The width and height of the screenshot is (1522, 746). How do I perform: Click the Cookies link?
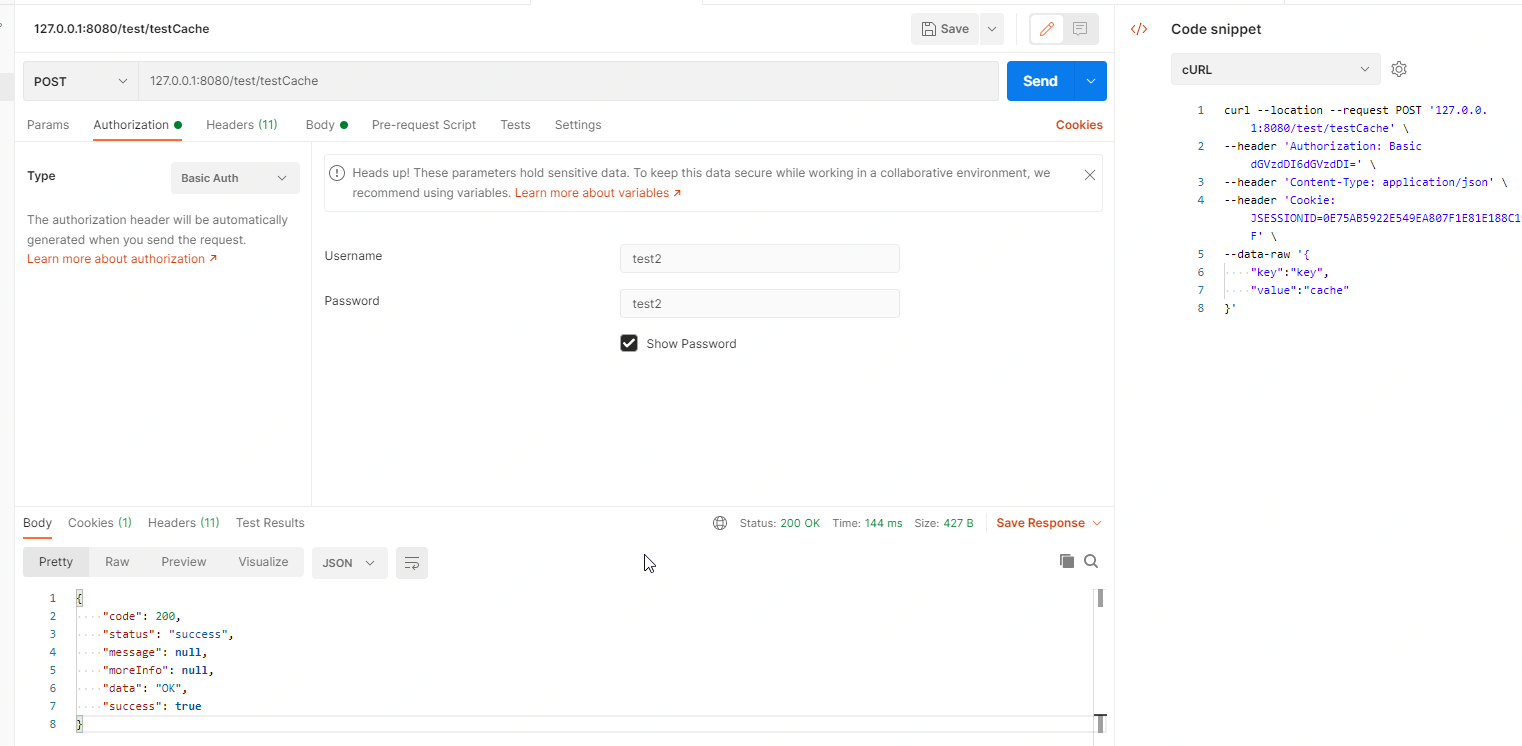point(1079,125)
